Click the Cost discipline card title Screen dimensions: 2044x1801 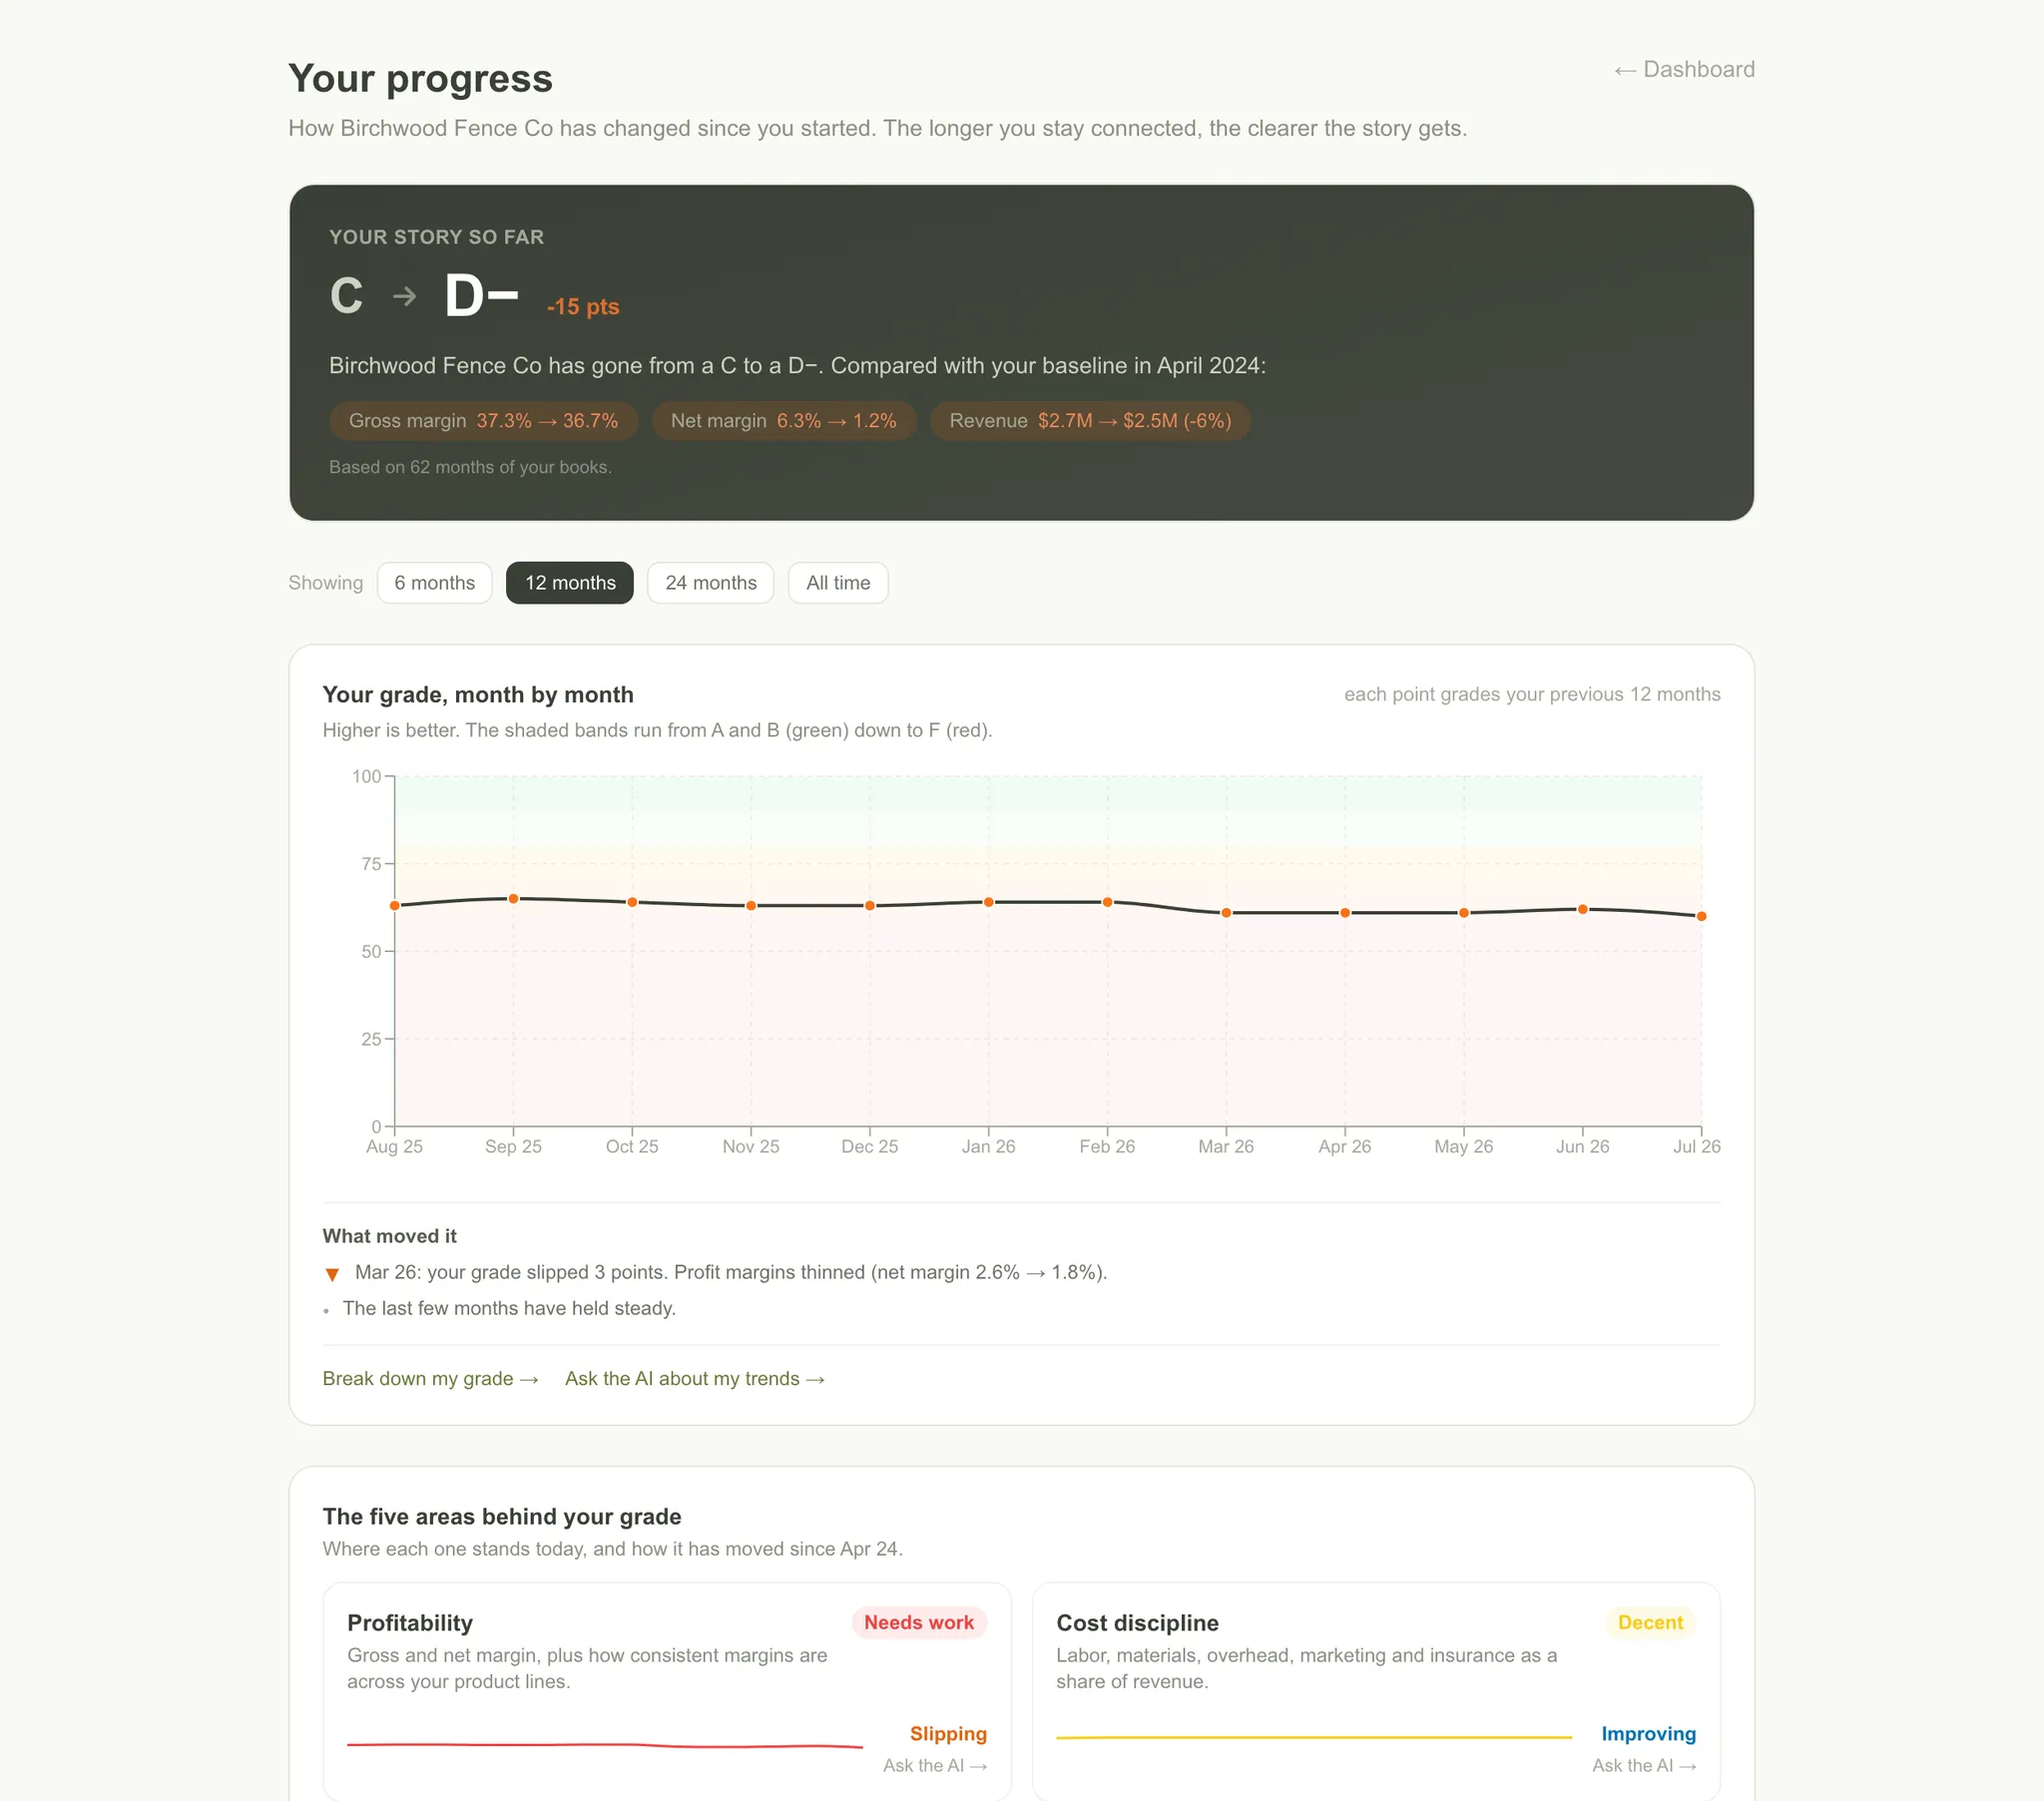pyautogui.click(x=1137, y=1622)
